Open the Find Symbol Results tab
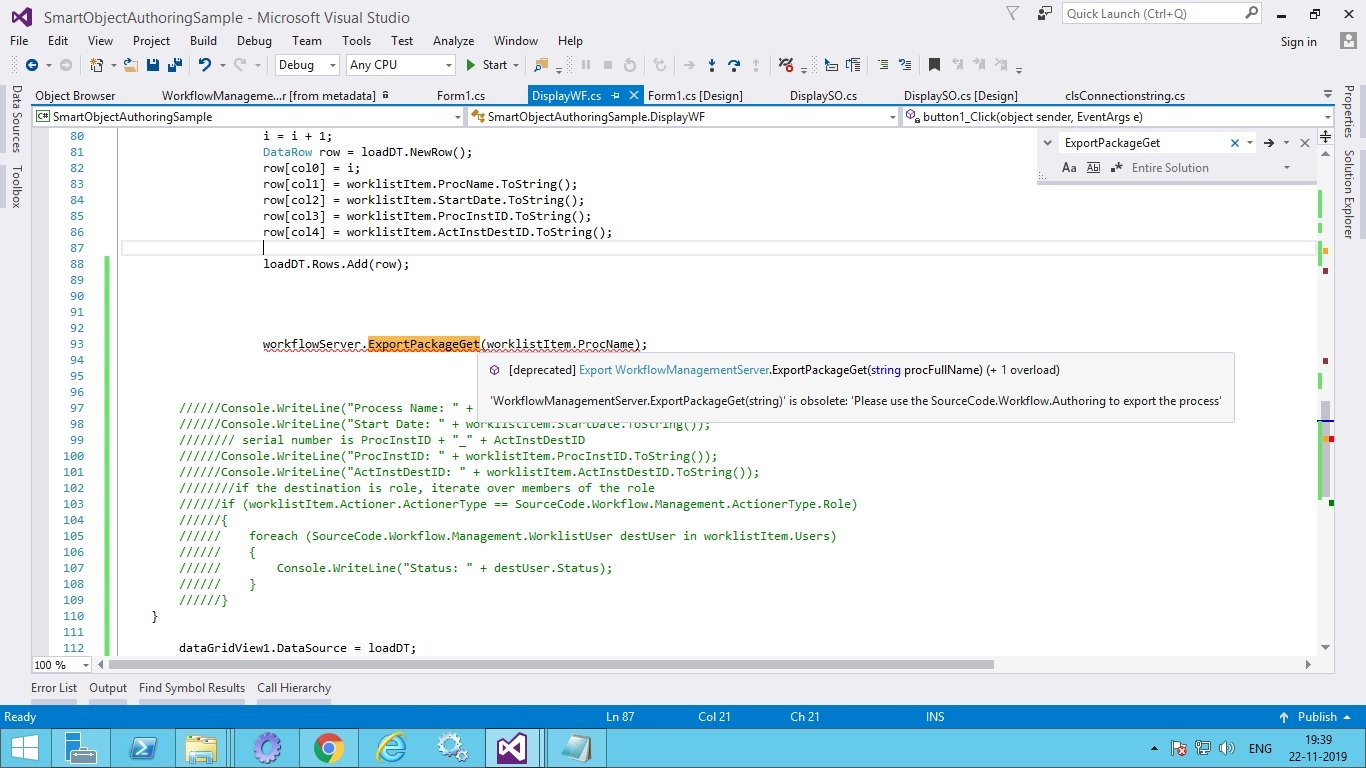1366x768 pixels. [192, 688]
